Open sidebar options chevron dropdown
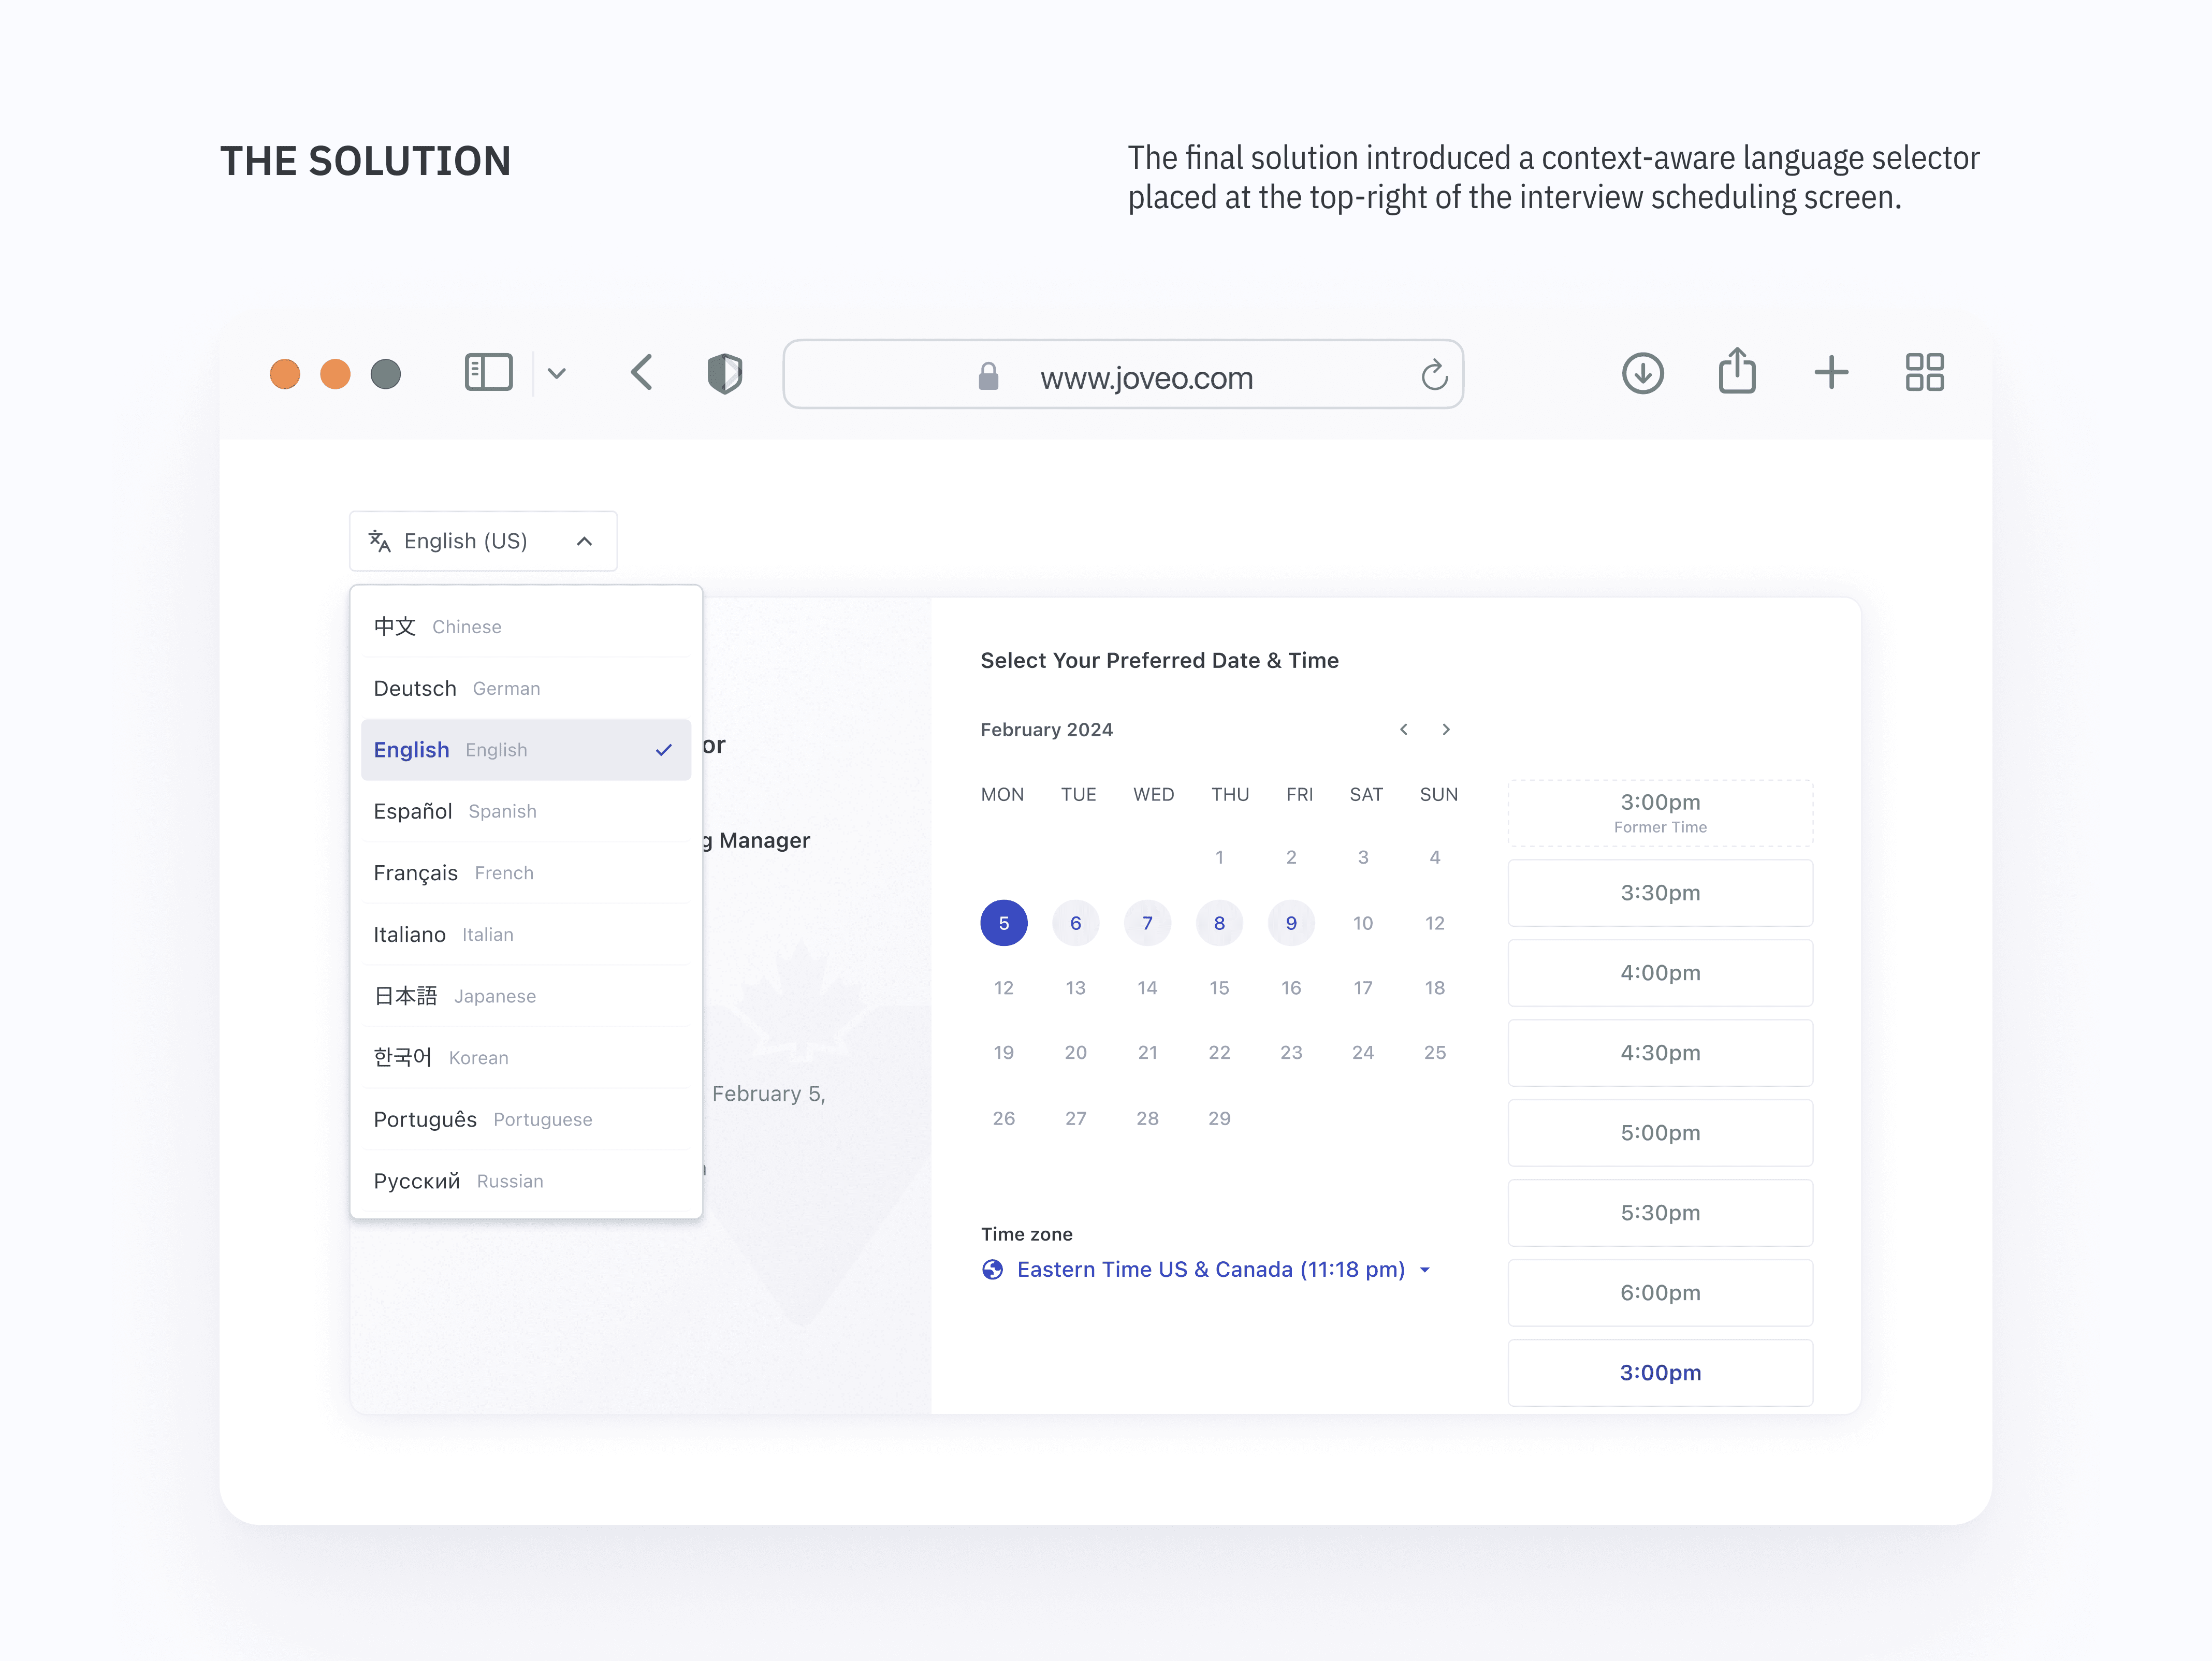The height and width of the screenshot is (1661, 2212). (x=557, y=373)
